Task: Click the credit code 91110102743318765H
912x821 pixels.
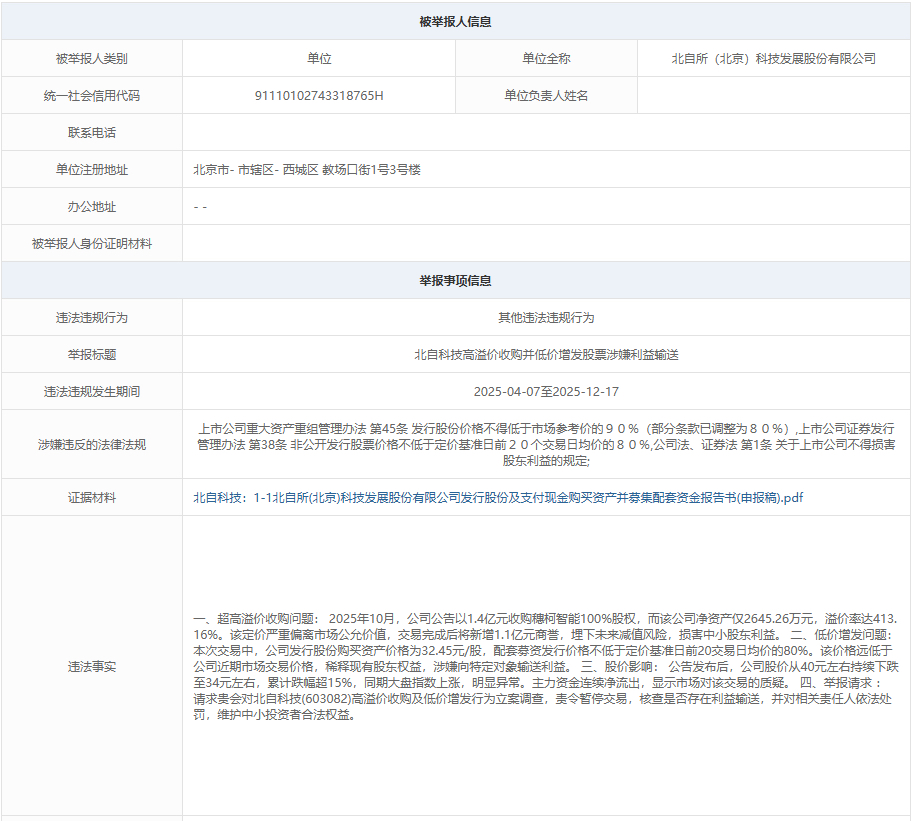Action: [x=319, y=96]
